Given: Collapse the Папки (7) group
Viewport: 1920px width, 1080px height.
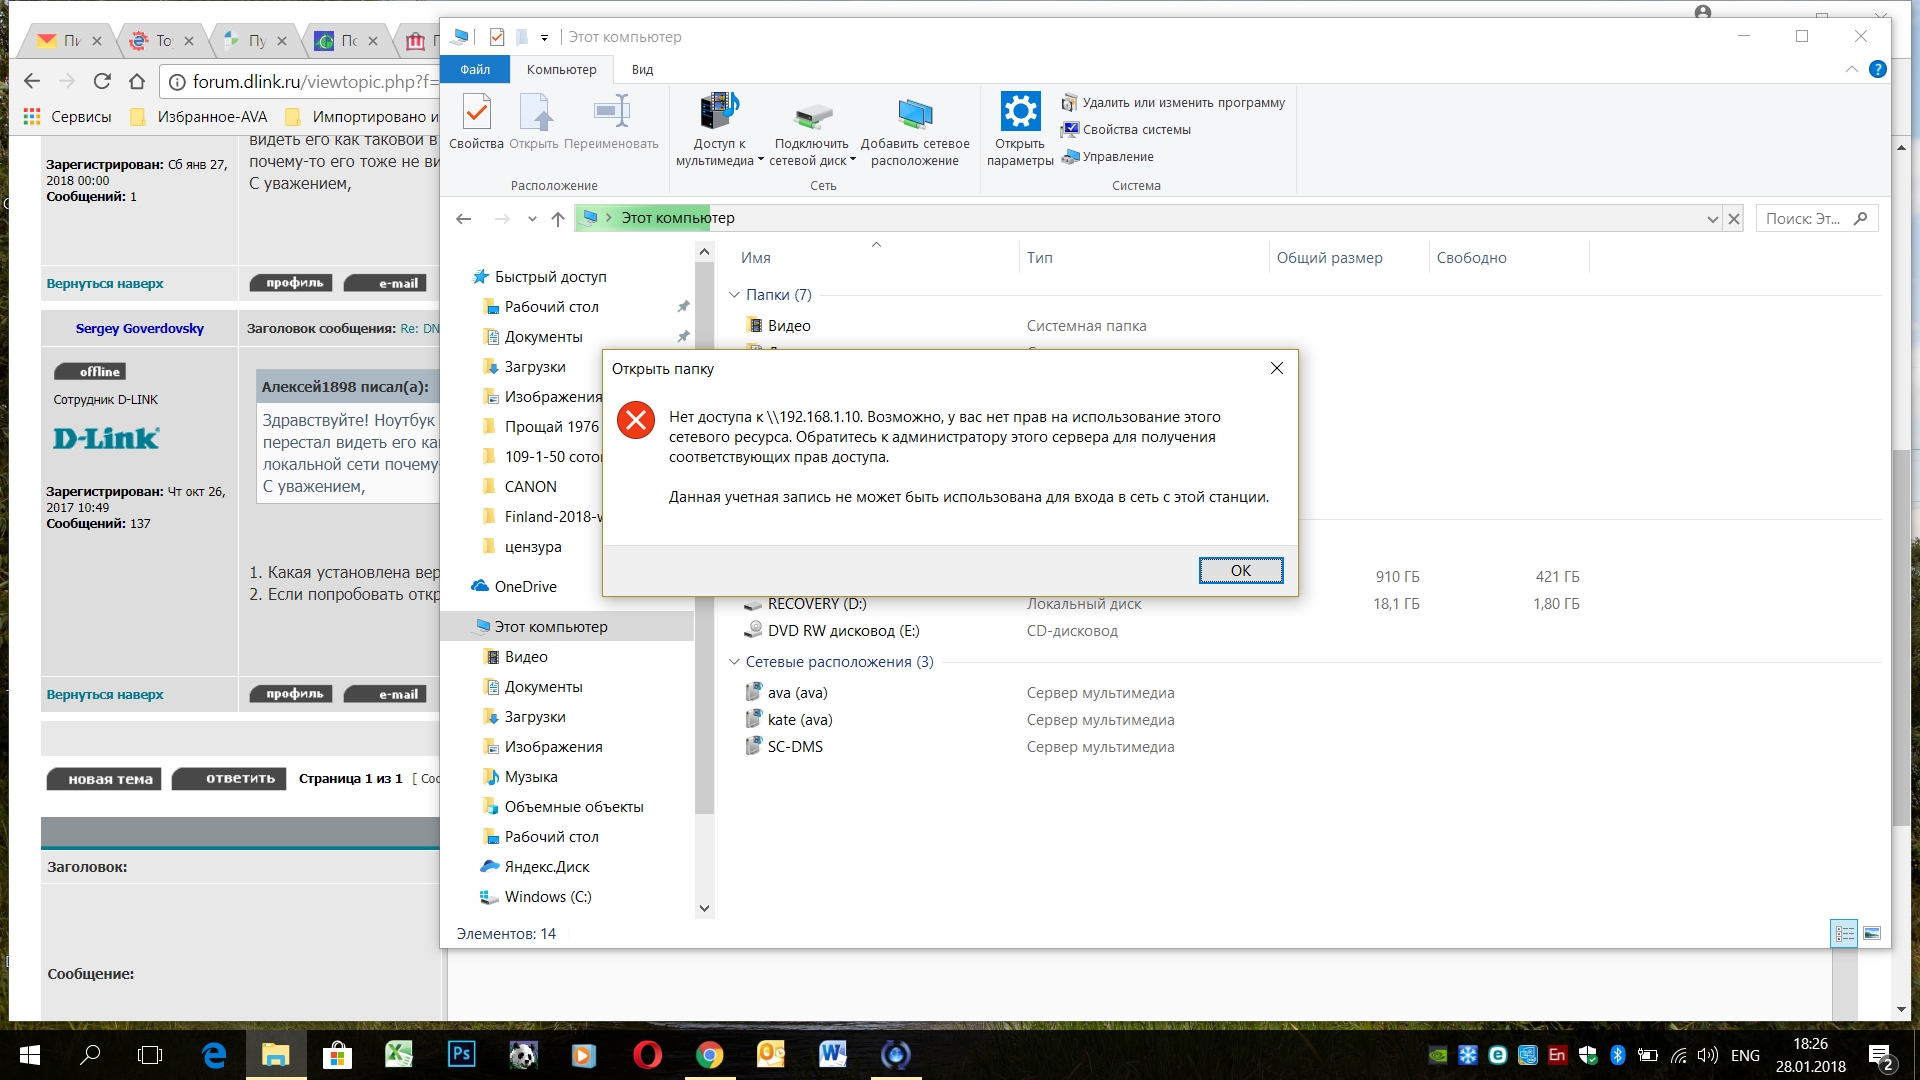Looking at the screenshot, I should (x=734, y=295).
